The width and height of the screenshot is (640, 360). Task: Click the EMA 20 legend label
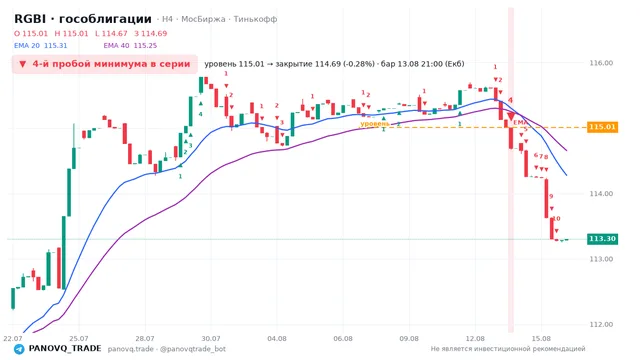tap(27, 45)
